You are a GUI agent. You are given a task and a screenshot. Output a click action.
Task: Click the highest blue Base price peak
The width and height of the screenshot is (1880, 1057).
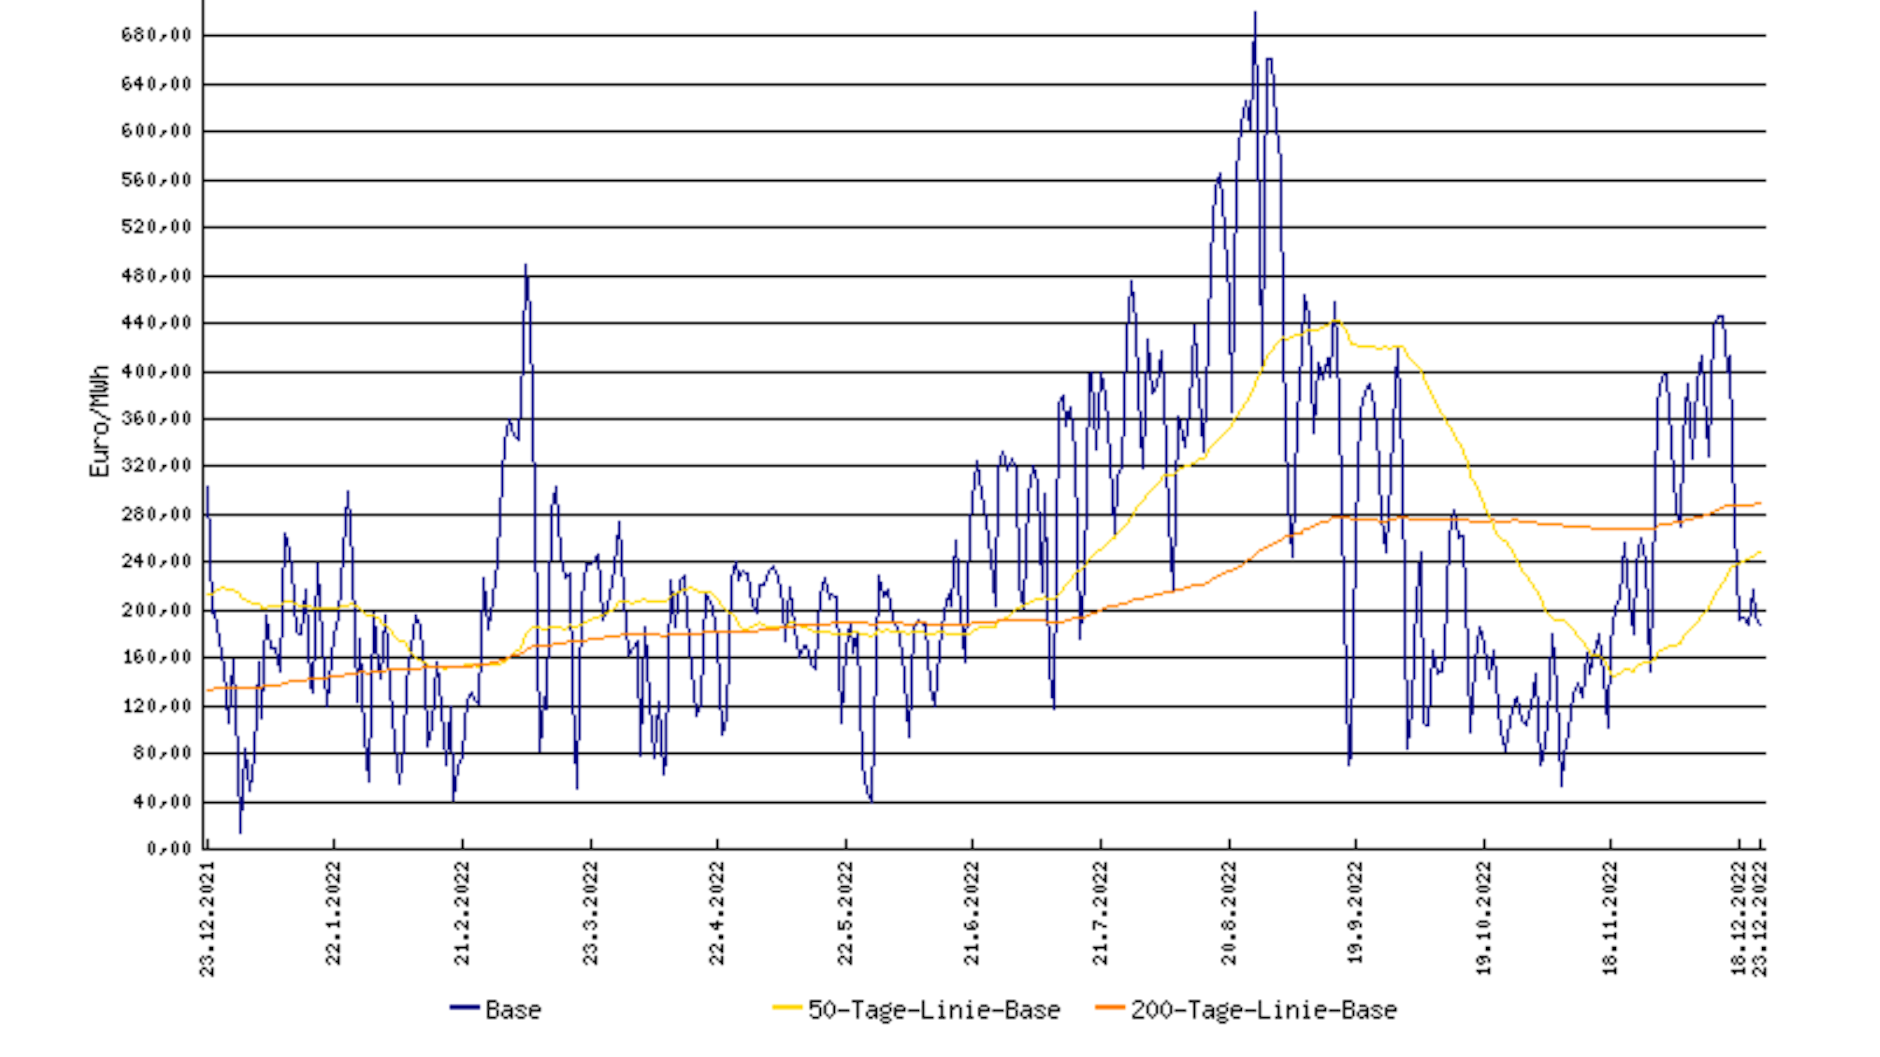pos(1255,14)
